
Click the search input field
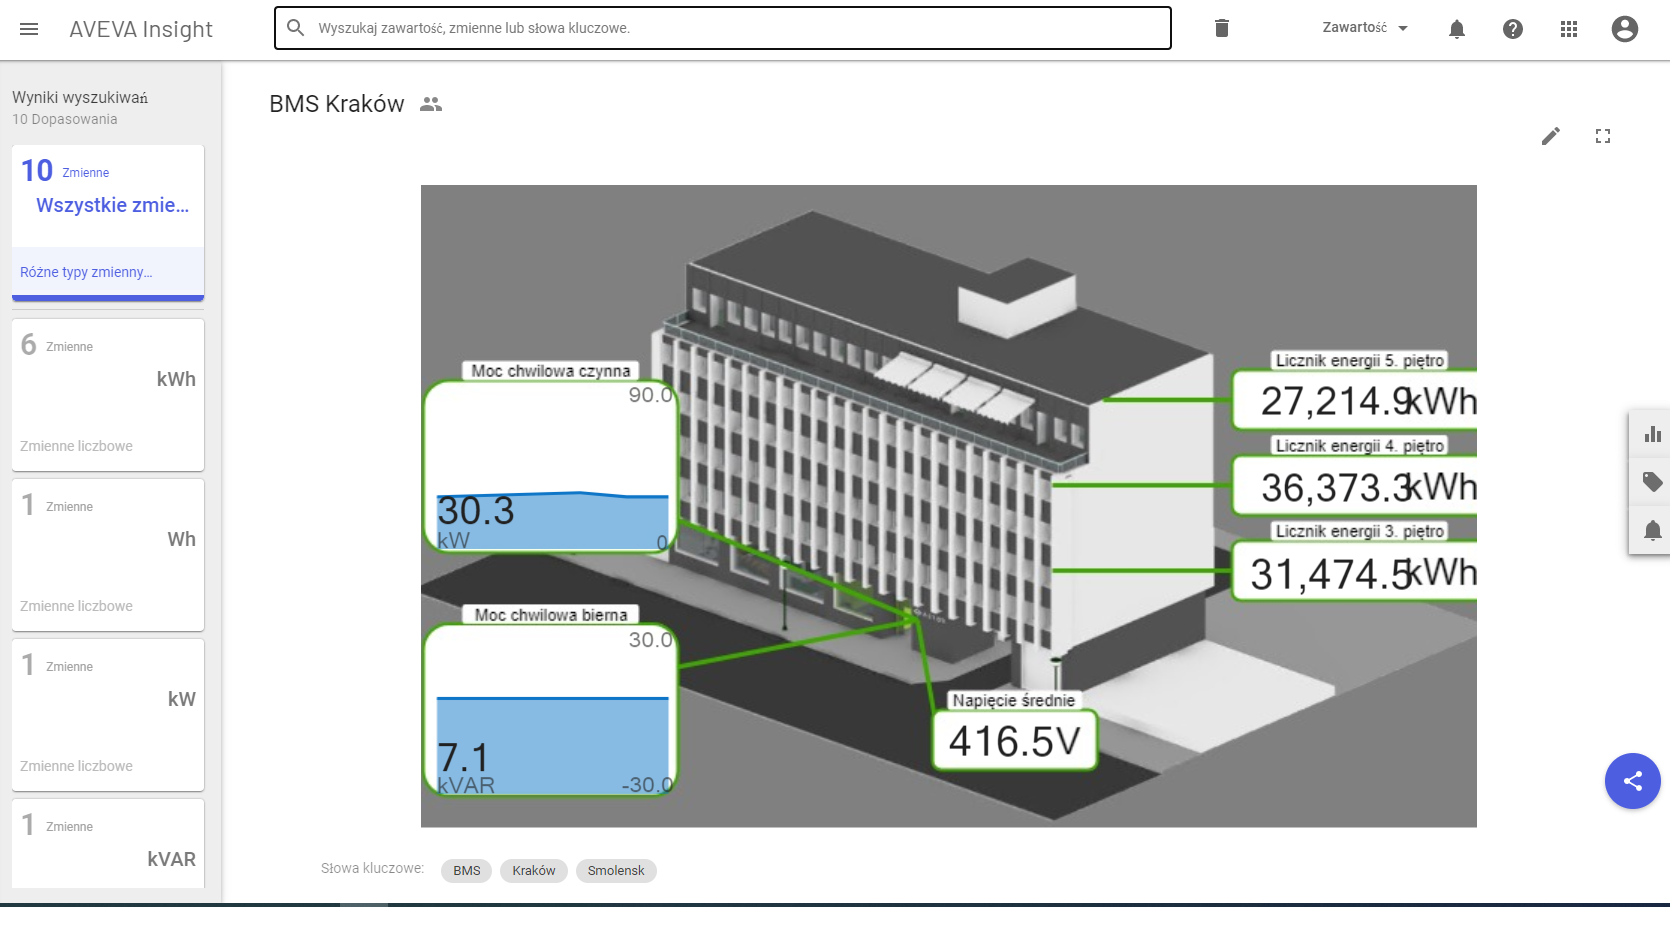click(x=740, y=28)
